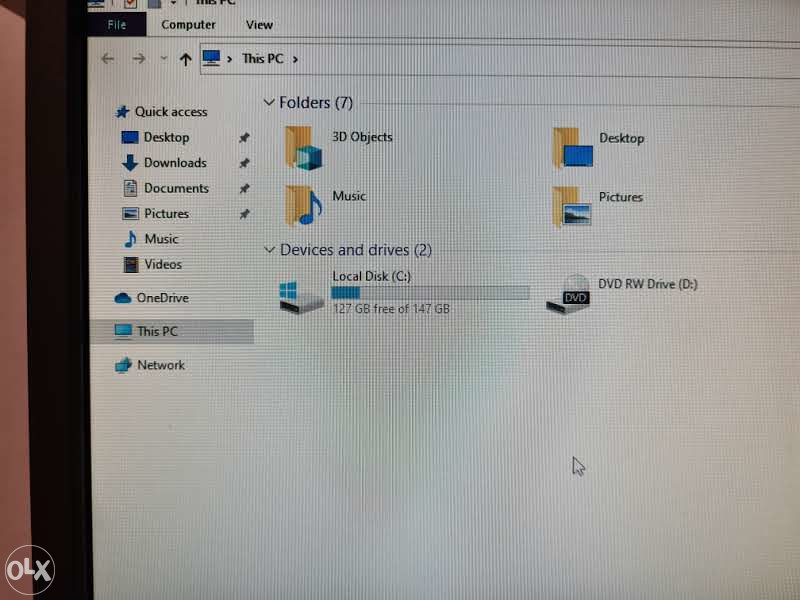Click the Music note icon in sidebar
Viewport: 800px width, 600px height.
(131, 239)
